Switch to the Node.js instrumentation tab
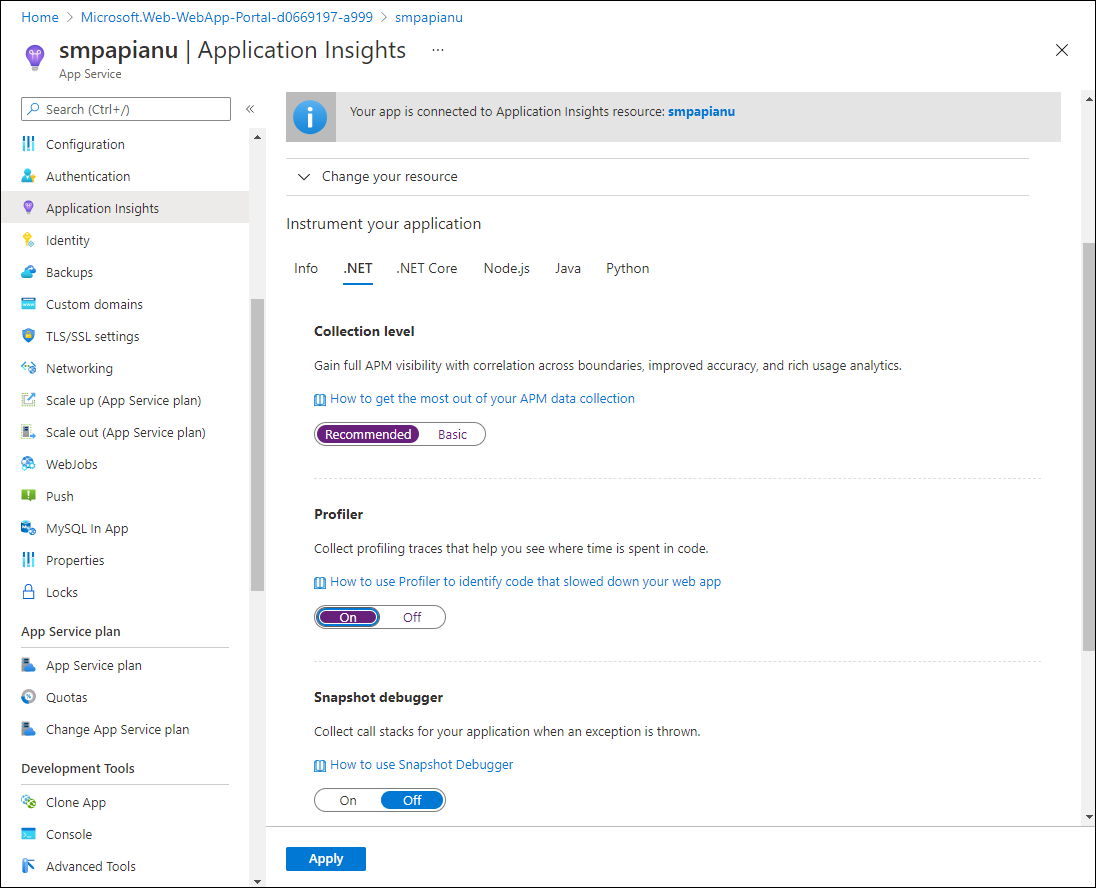The height and width of the screenshot is (888, 1096). click(x=506, y=268)
